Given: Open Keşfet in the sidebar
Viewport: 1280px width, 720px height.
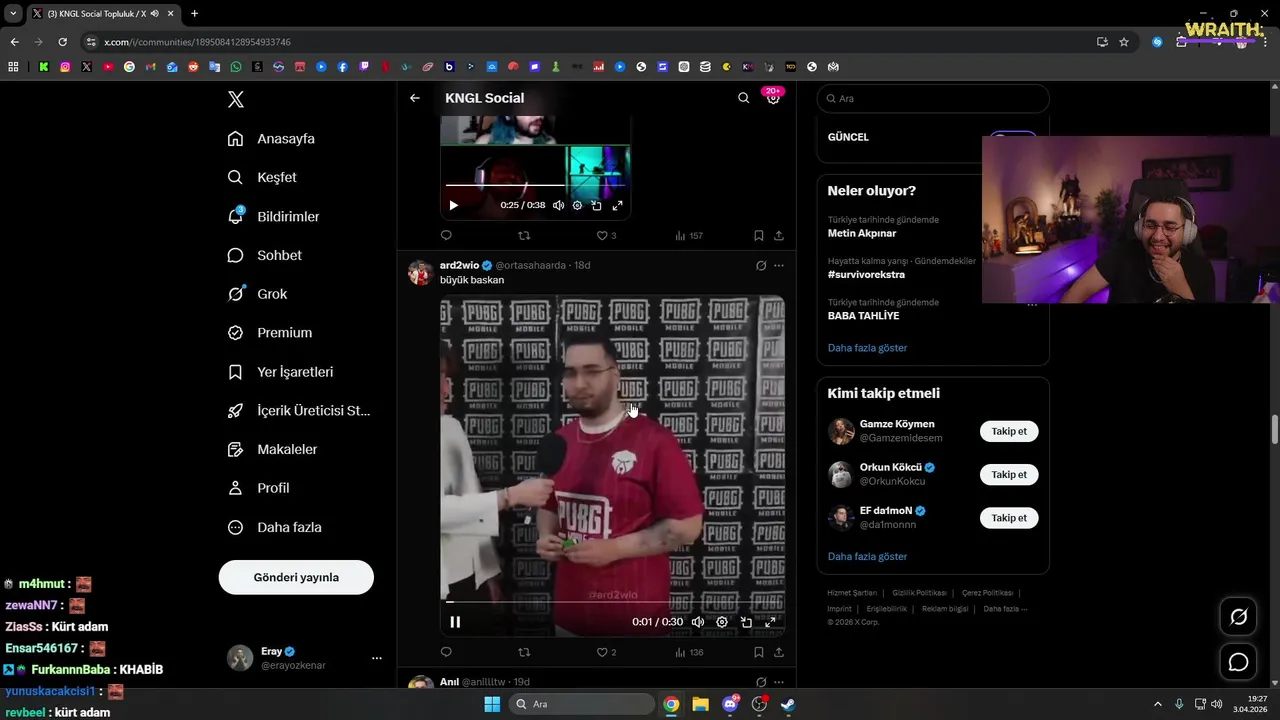Looking at the screenshot, I should tap(262, 177).
